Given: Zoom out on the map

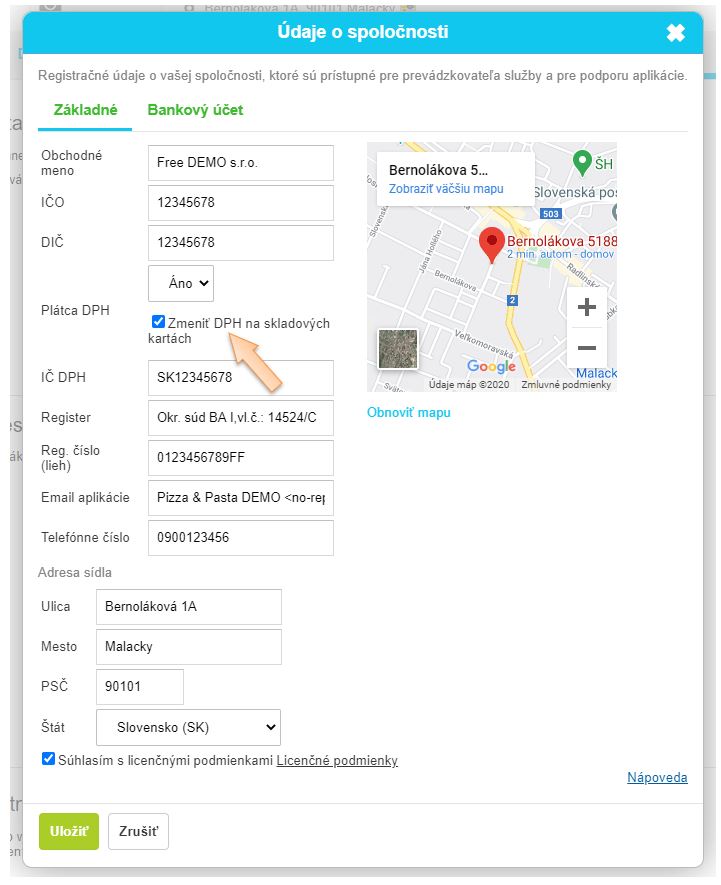Looking at the screenshot, I should coord(587,347).
